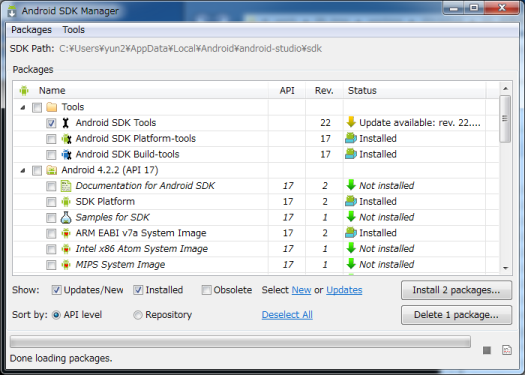Click the ARM EABI v7a System Image icon
This screenshot has width=525, height=375.
click(66, 233)
